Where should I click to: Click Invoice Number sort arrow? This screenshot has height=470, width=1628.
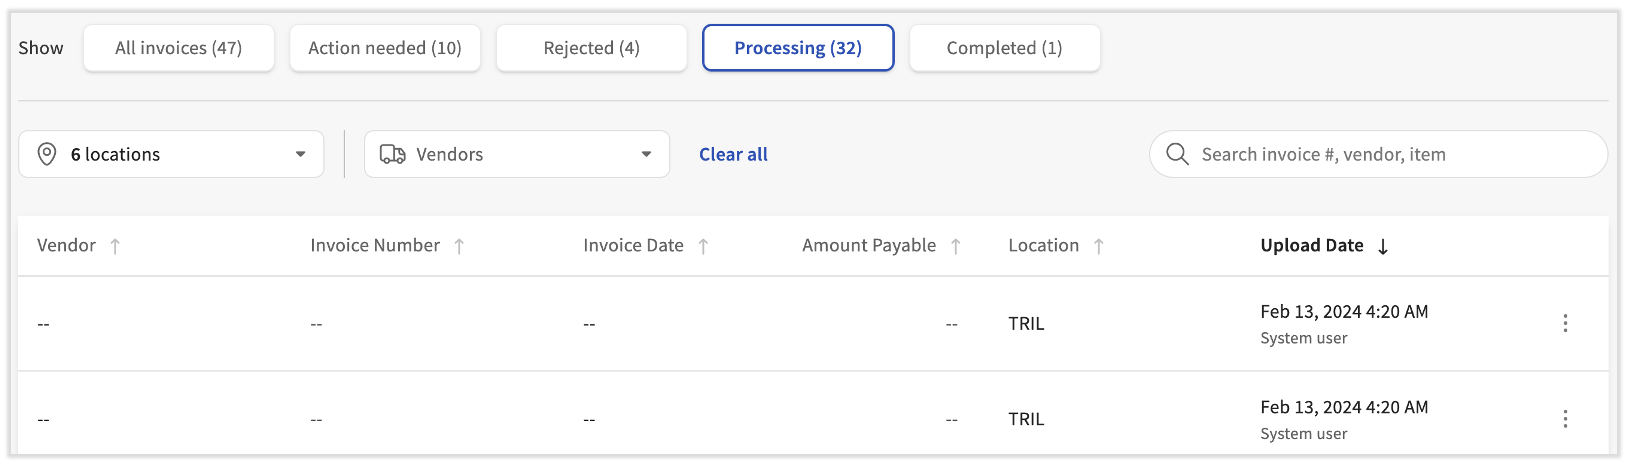[459, 246]
